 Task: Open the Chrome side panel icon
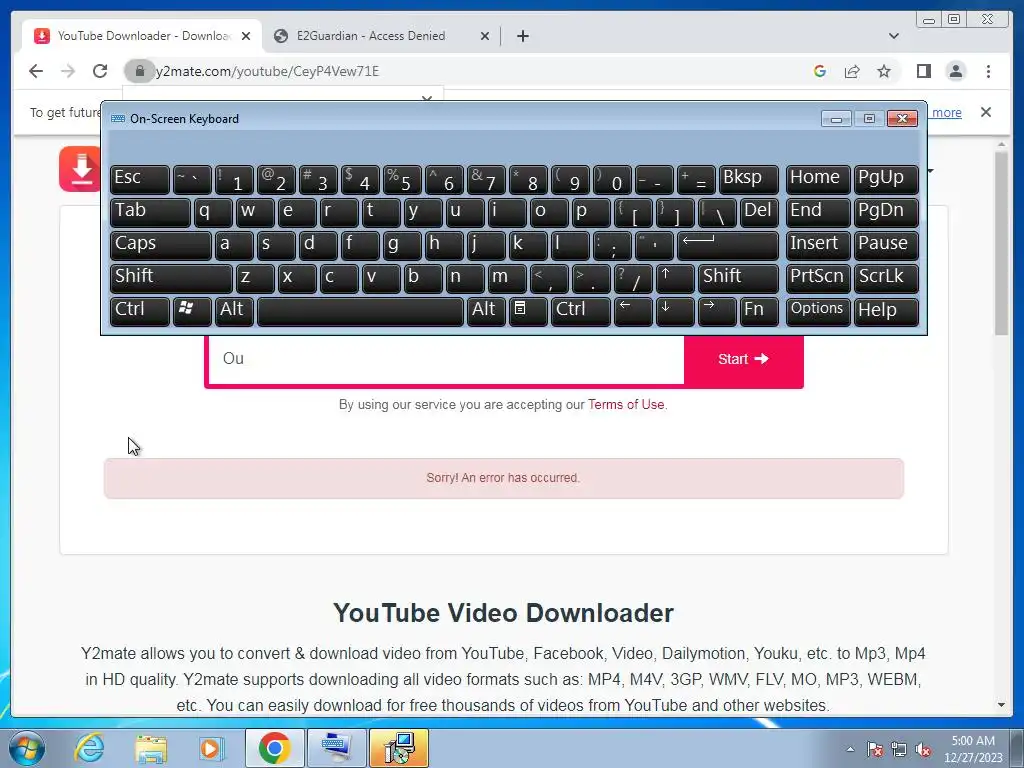923,71
